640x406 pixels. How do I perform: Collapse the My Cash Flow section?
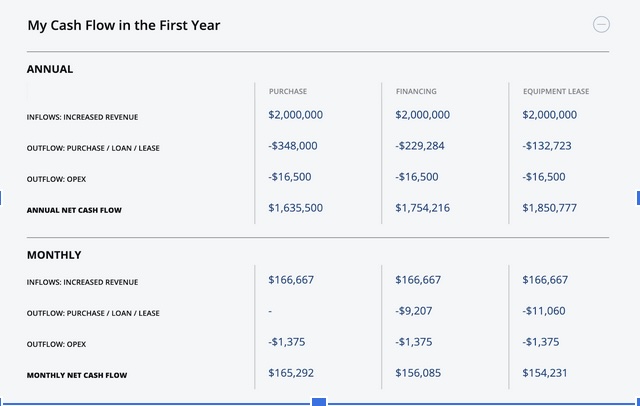tap(601, 25)
